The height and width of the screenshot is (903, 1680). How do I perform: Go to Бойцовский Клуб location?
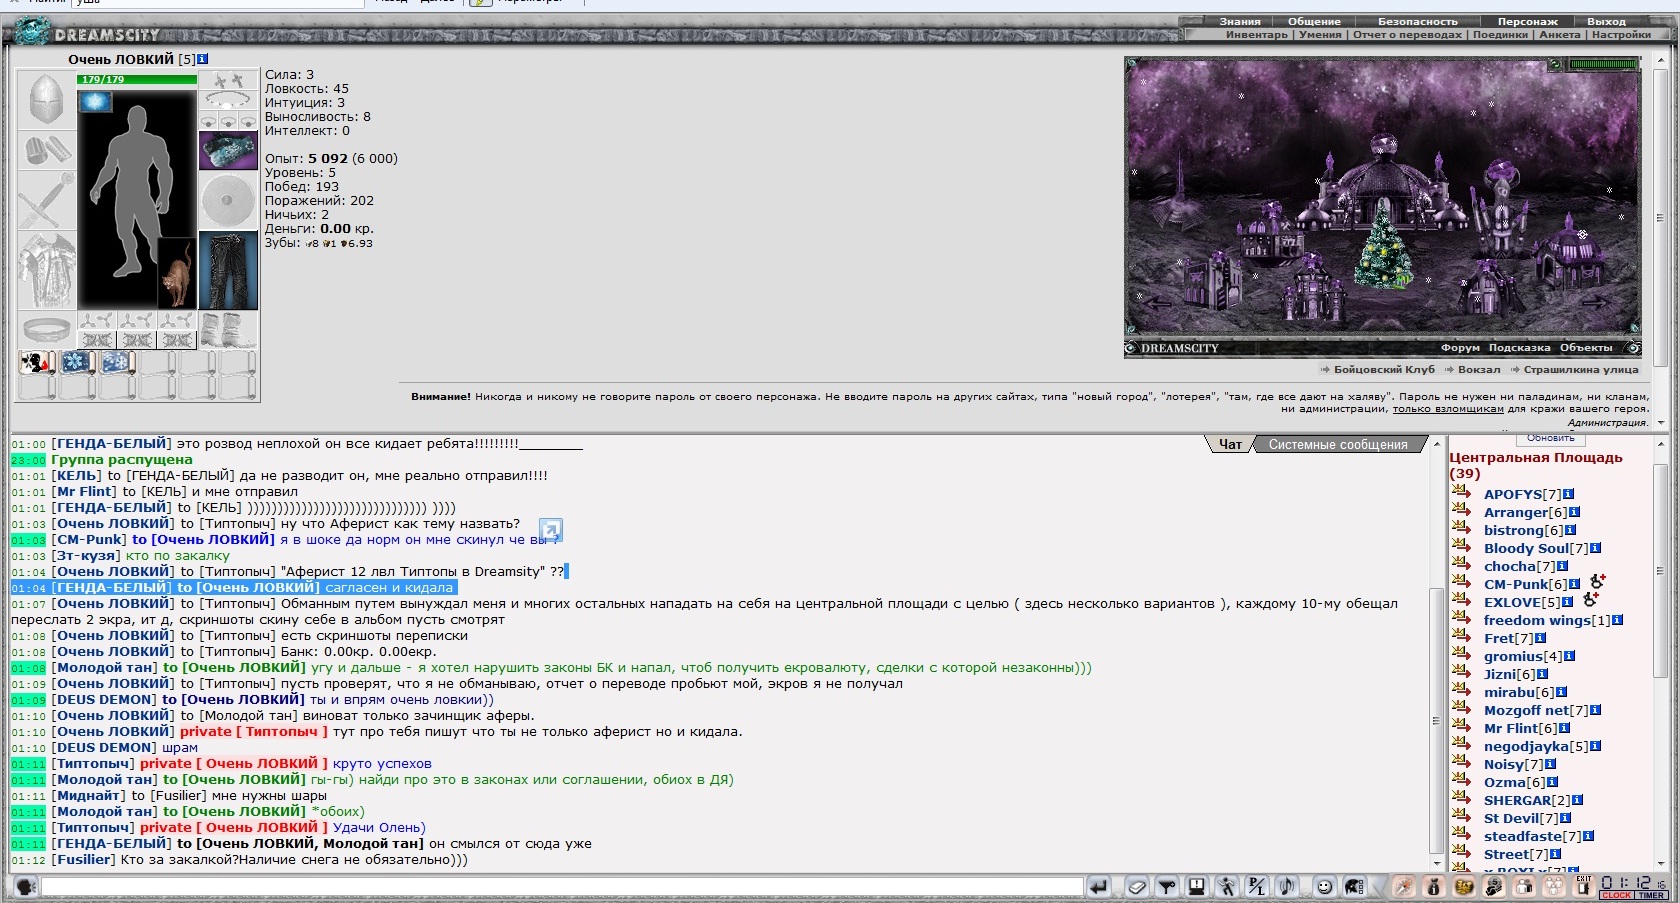point(1384,369)
